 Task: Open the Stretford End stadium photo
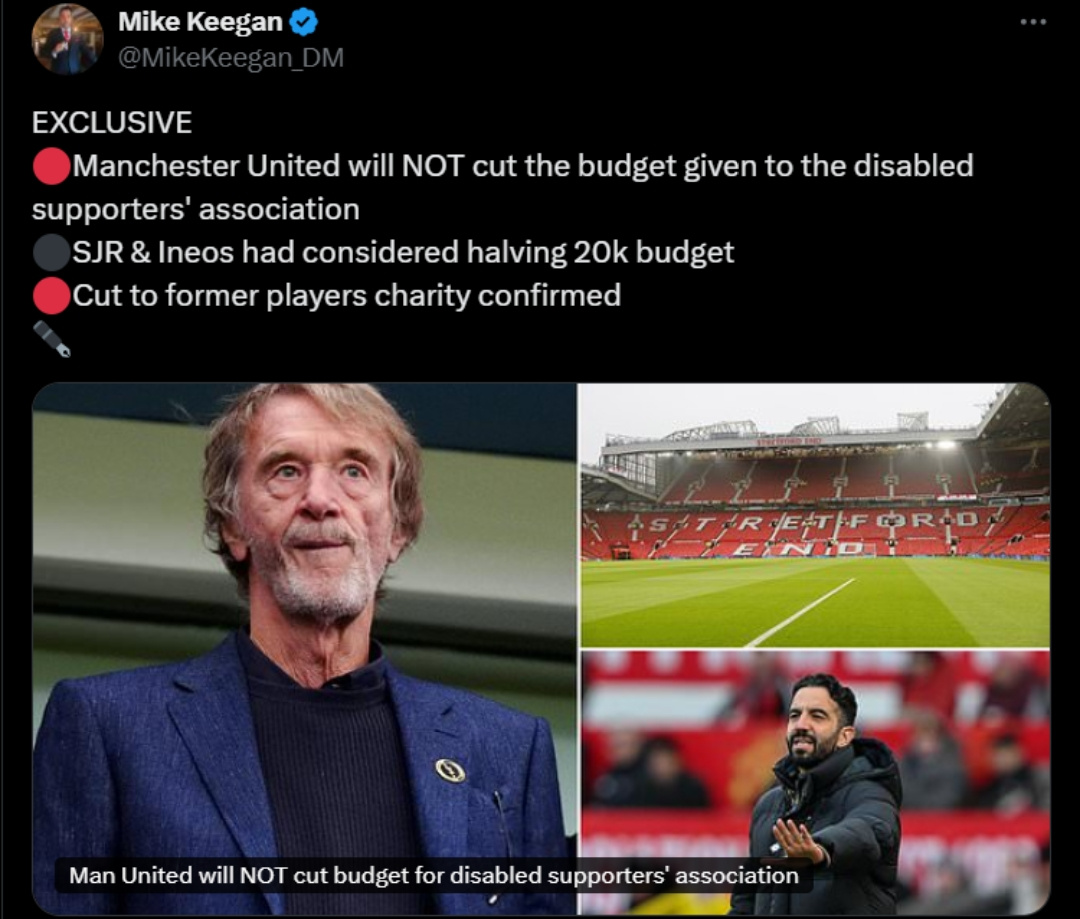pos(815,515)
